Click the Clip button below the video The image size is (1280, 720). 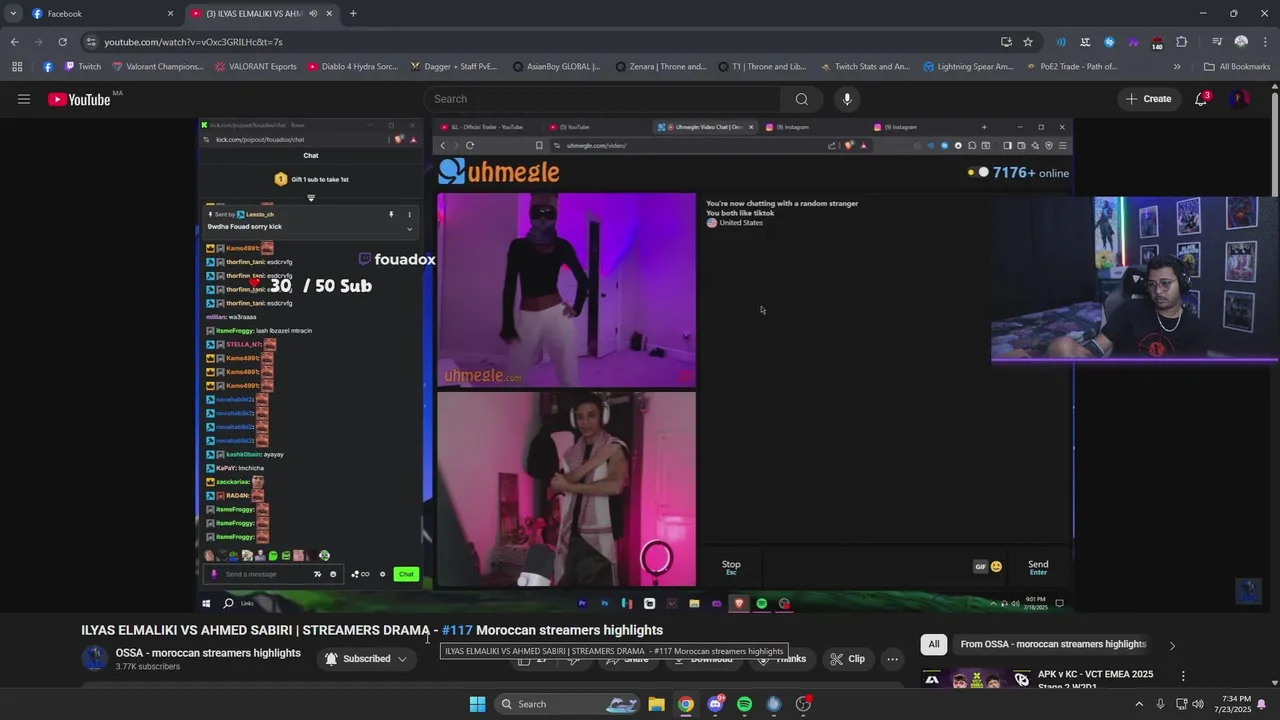[847, 659]
